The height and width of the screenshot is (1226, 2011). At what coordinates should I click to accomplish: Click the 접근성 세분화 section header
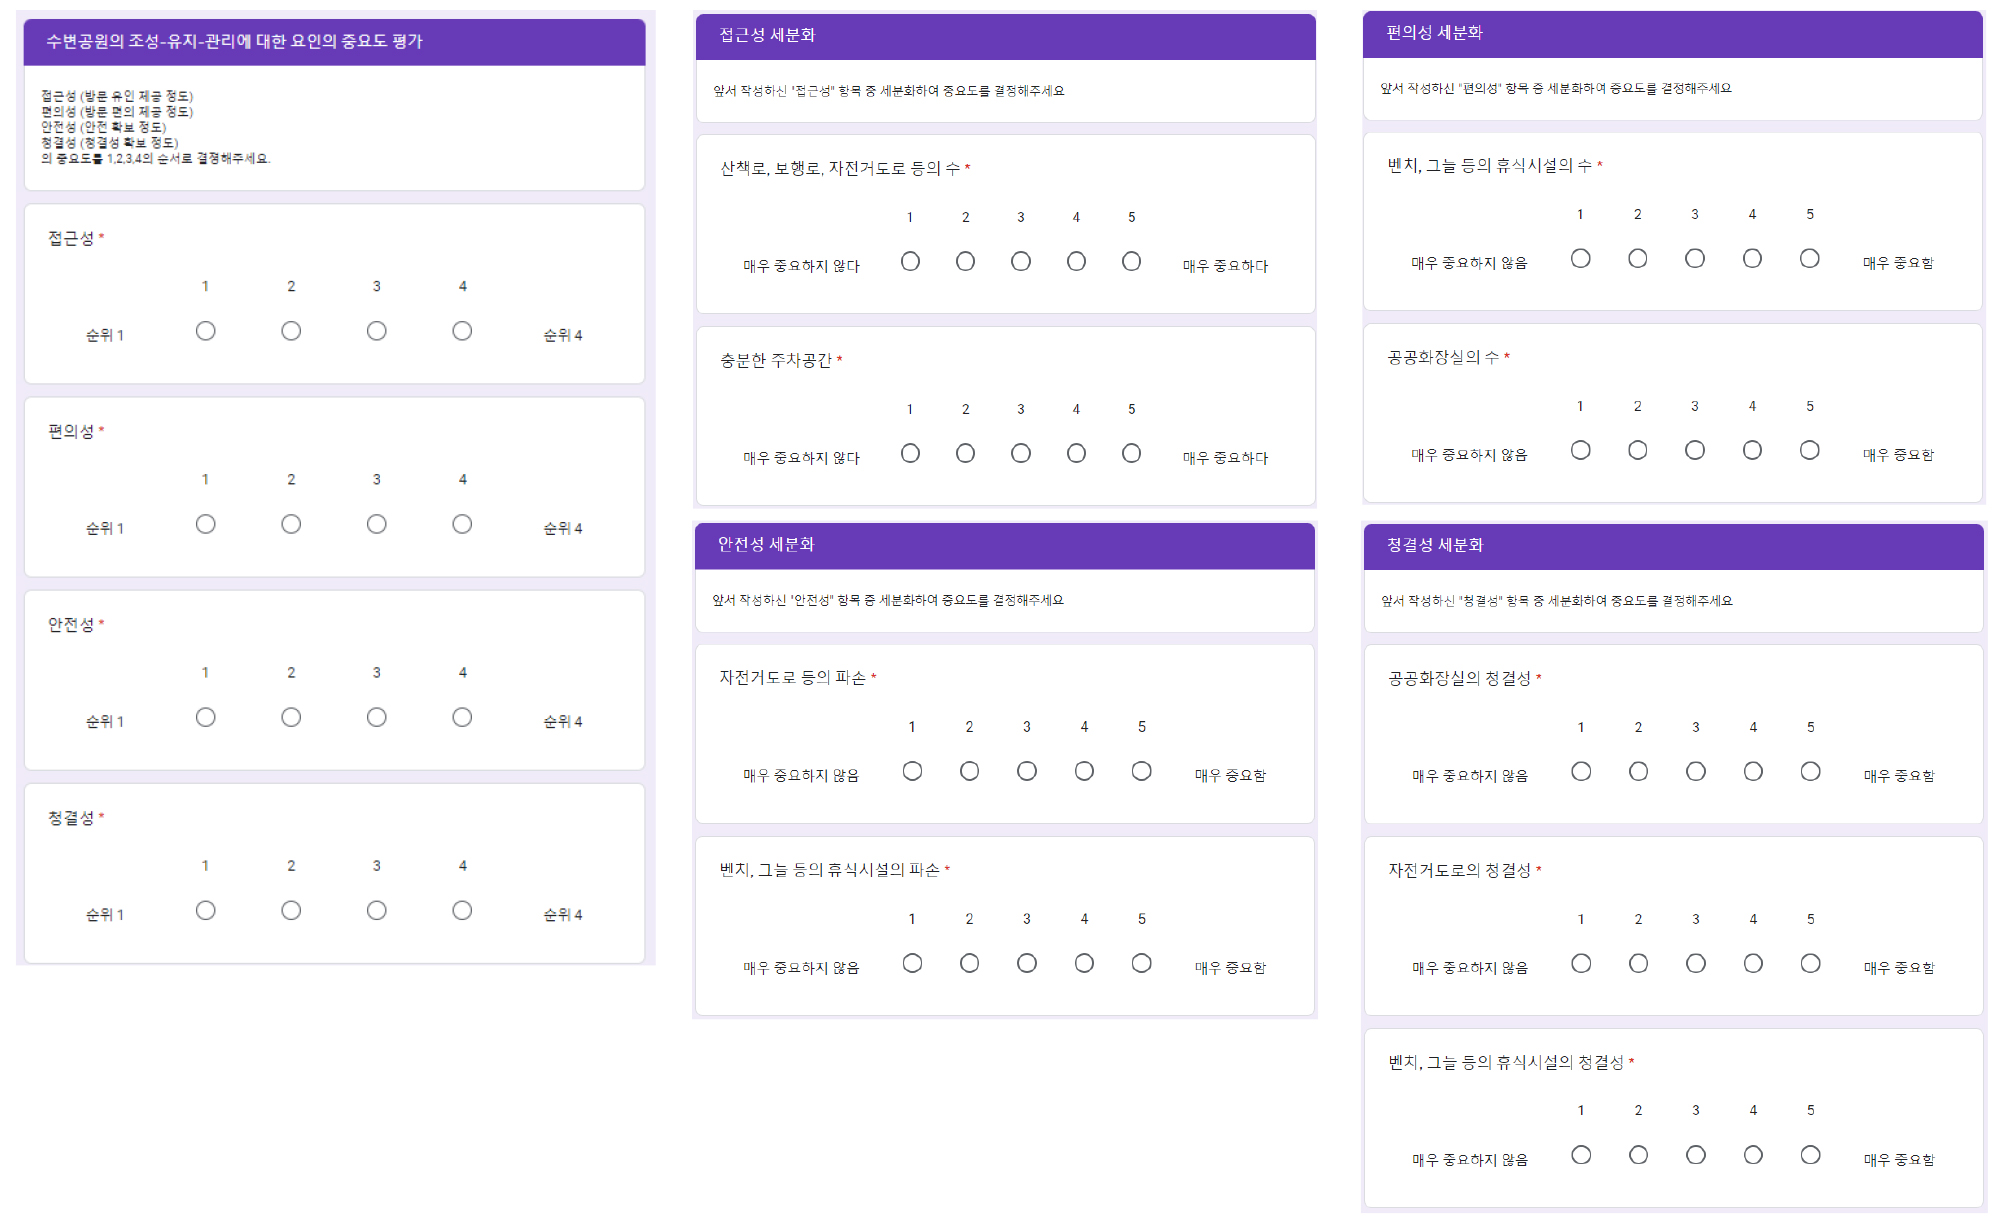(767, 35)
